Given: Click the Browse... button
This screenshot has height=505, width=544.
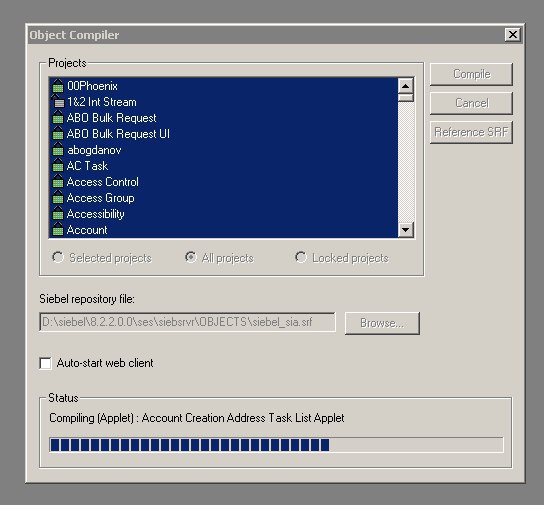Looking at the screenshot, I should (382, 323).
